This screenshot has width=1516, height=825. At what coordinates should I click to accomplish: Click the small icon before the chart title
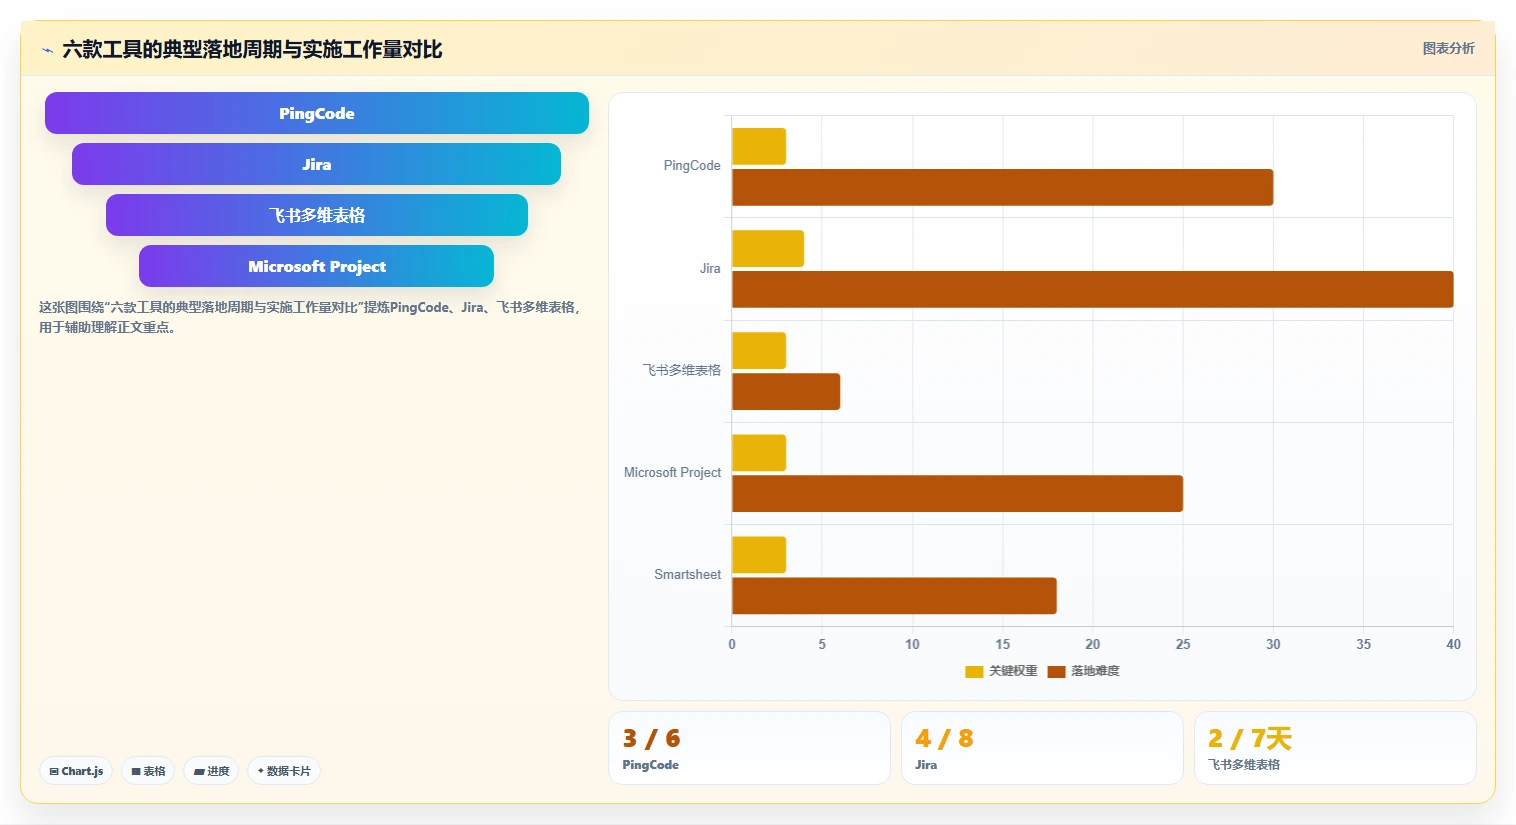click(x=47, y=50)
